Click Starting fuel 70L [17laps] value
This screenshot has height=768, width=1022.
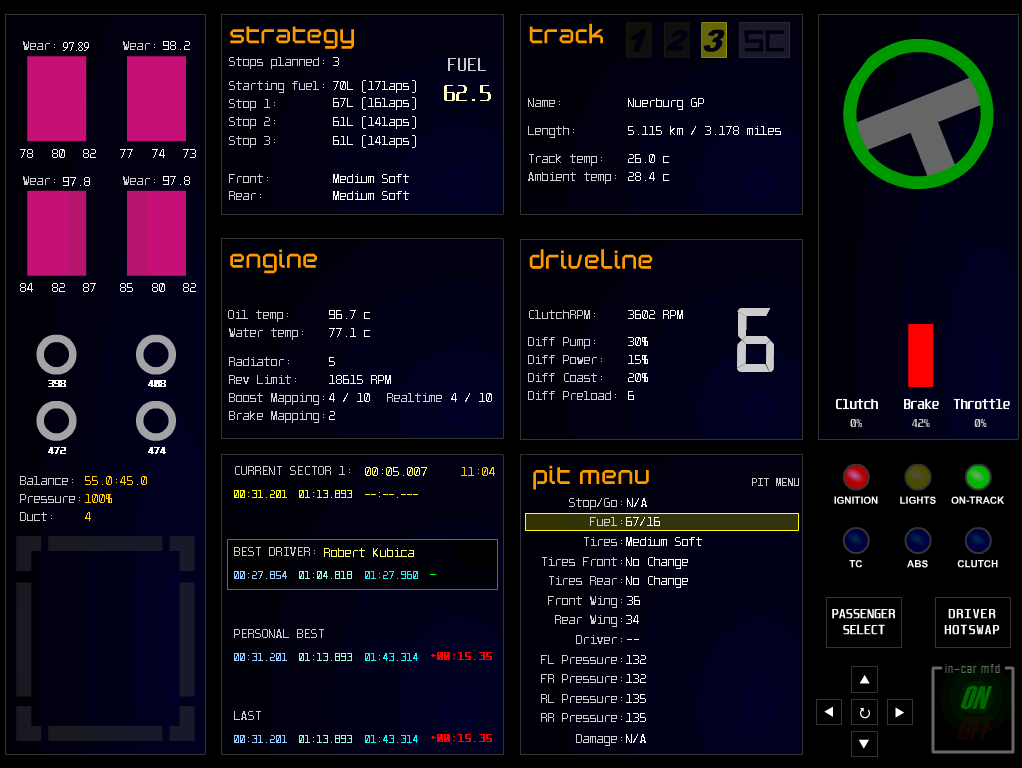374,85
